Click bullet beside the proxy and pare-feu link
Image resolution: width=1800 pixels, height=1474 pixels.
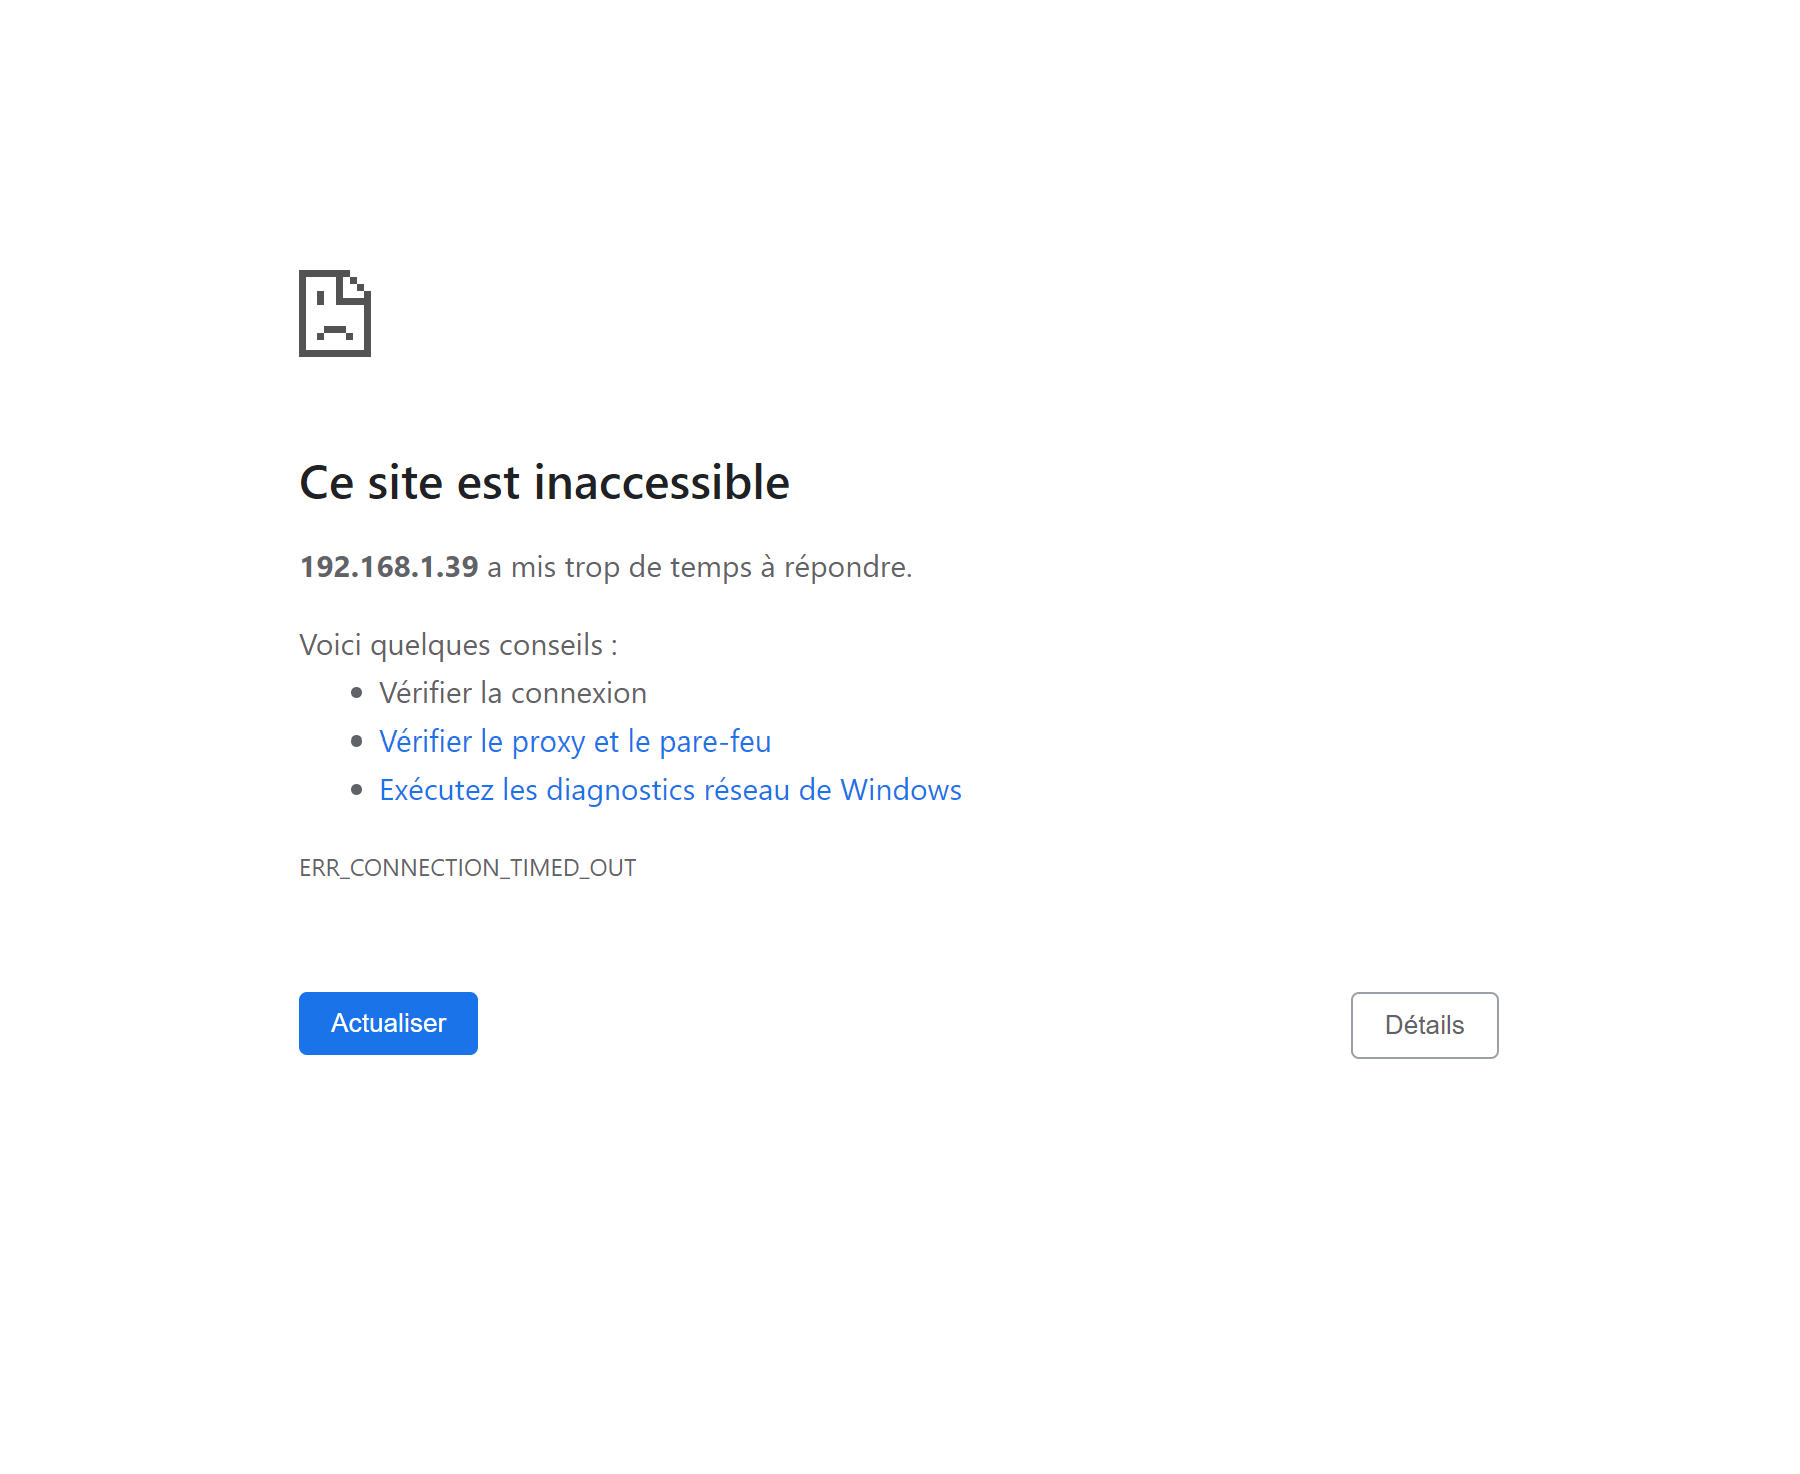point(357,741)
